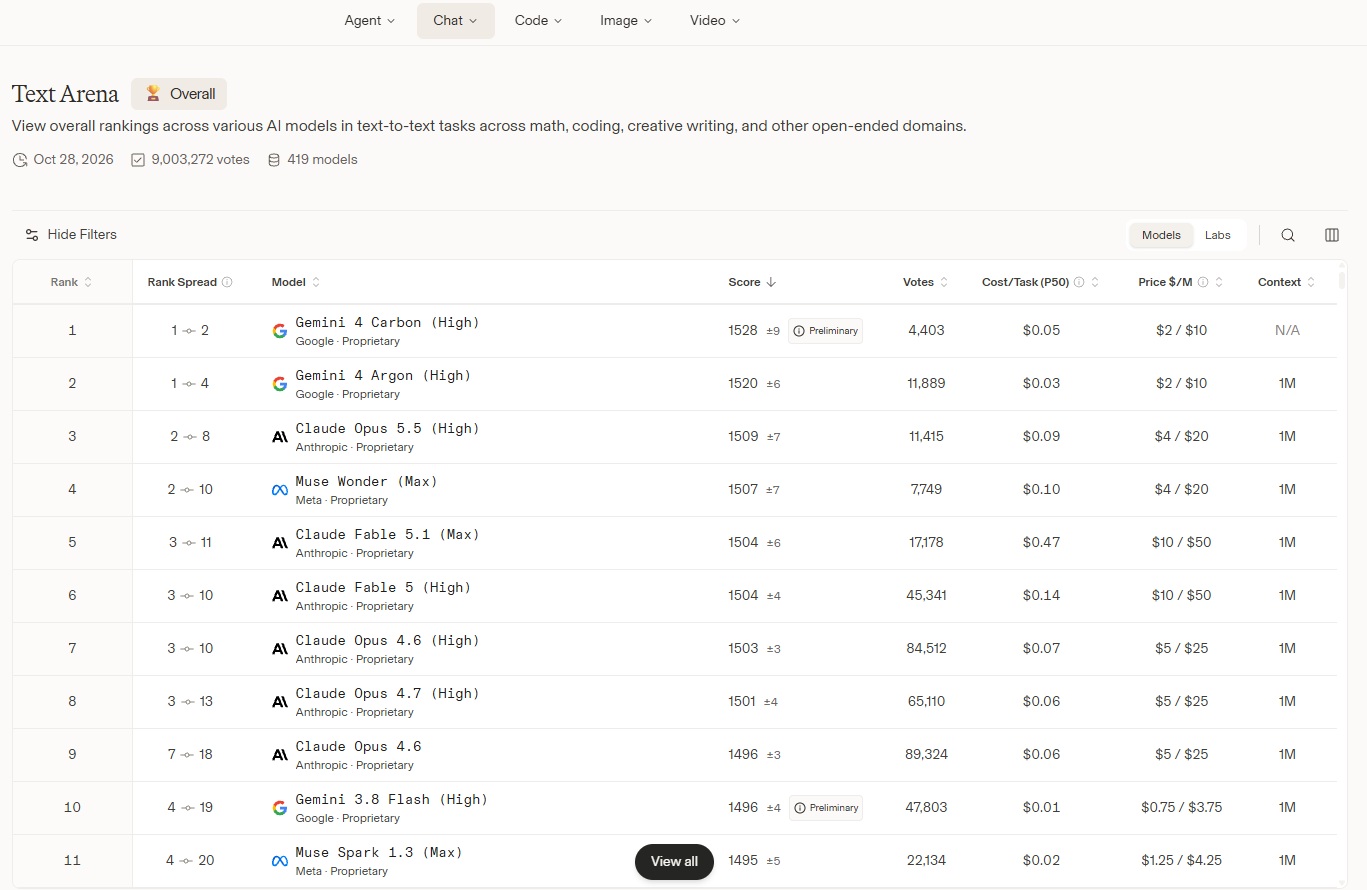Screen dimensions: 1367x890
Task: Select the Models view toggle
Action: pyautogui.click(x=1161, y=235)
